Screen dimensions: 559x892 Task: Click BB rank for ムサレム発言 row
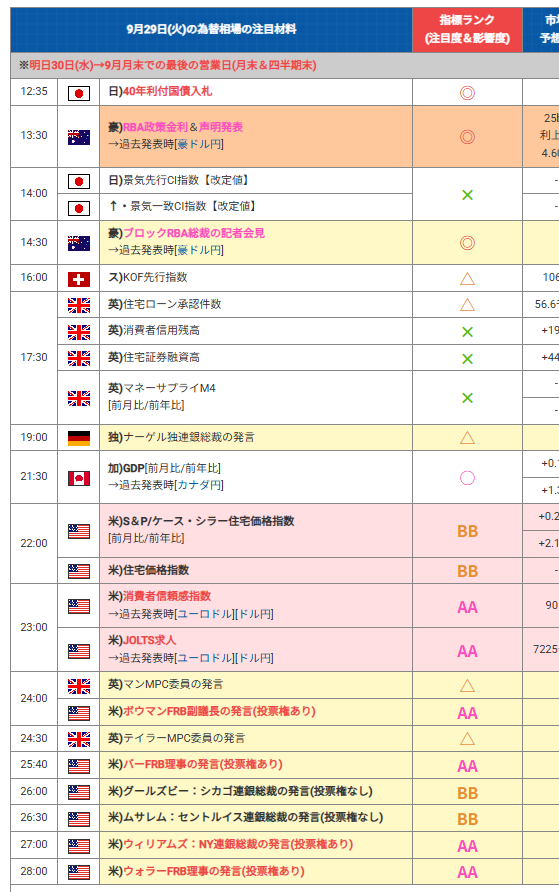coord(467,819)
